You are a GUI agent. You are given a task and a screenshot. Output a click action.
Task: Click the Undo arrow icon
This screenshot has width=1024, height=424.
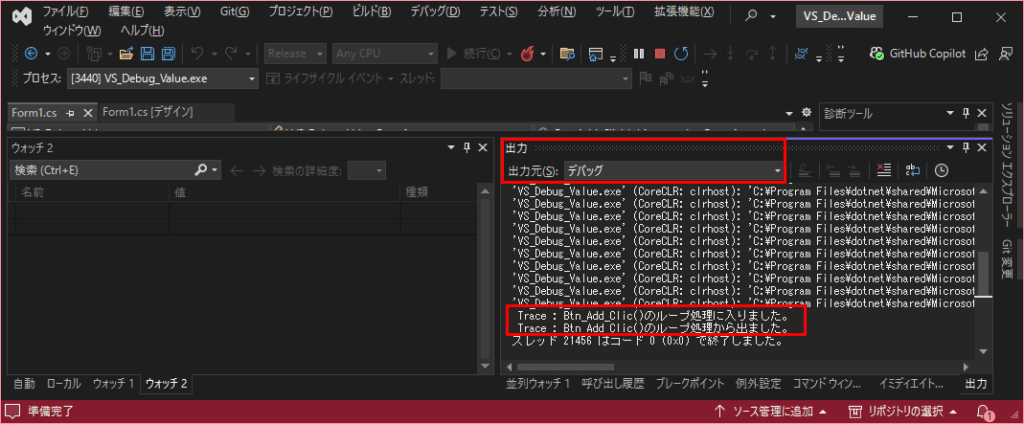[197, 54]
